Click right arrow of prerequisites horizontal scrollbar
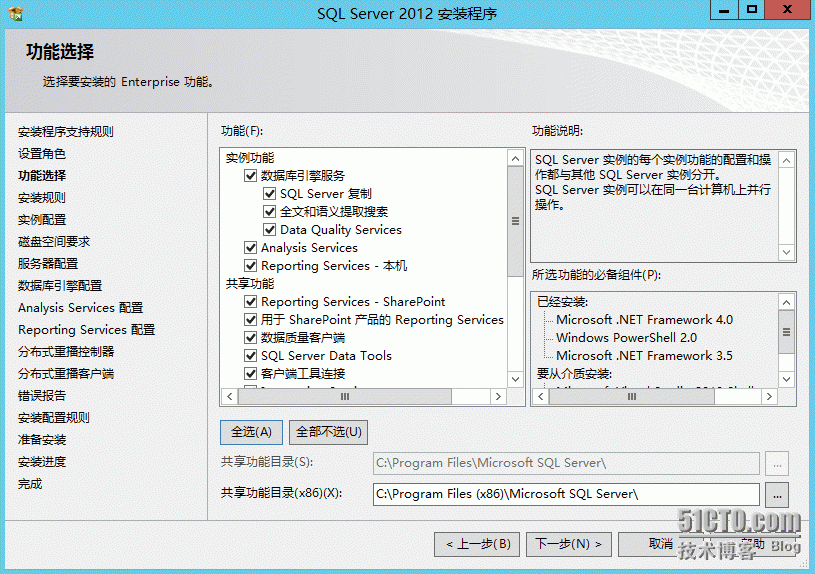This screenshot has height=574, width=815. (x=769, y=397)
